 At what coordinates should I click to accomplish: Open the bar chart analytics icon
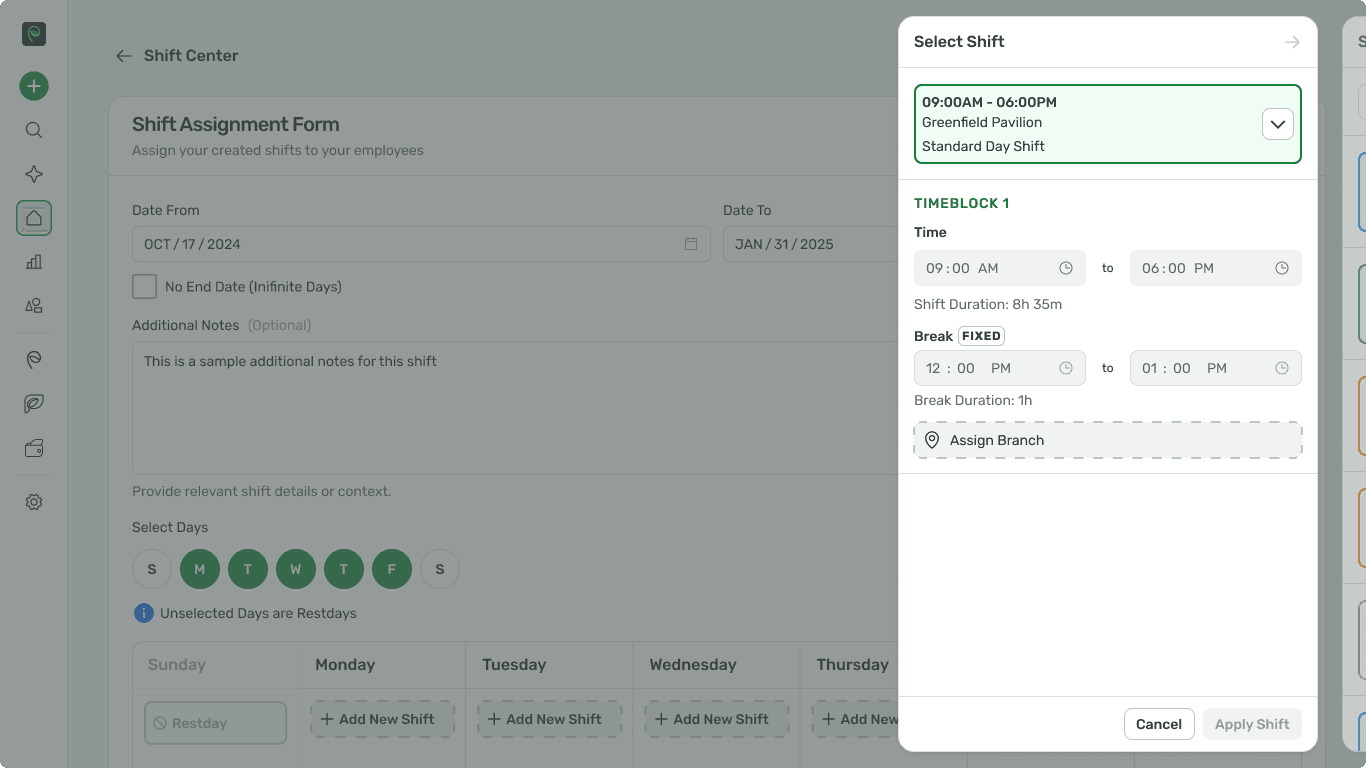34,262
